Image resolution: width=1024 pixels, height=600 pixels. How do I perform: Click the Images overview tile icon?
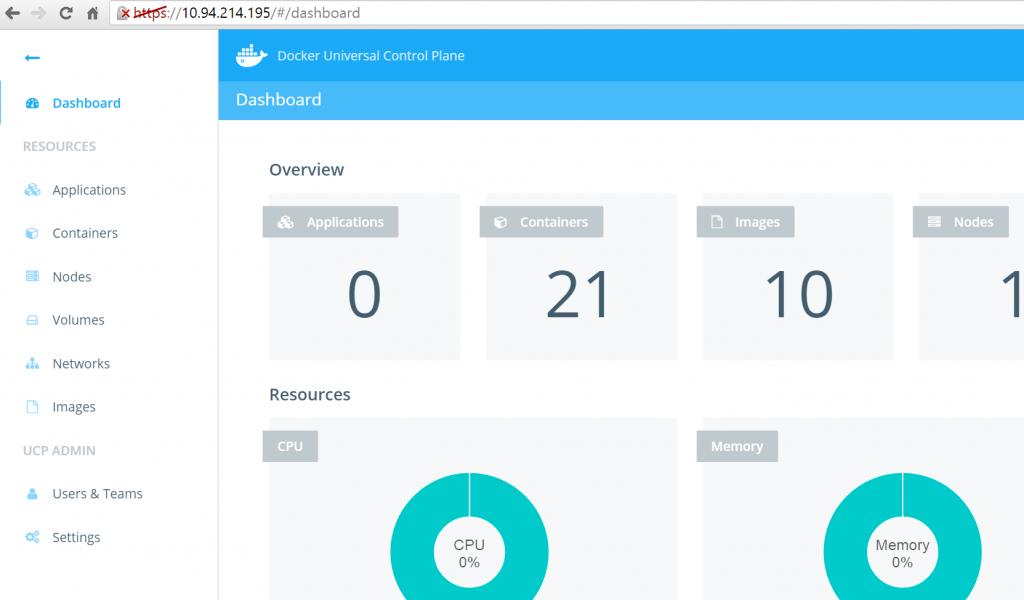(x=716, y=221)
